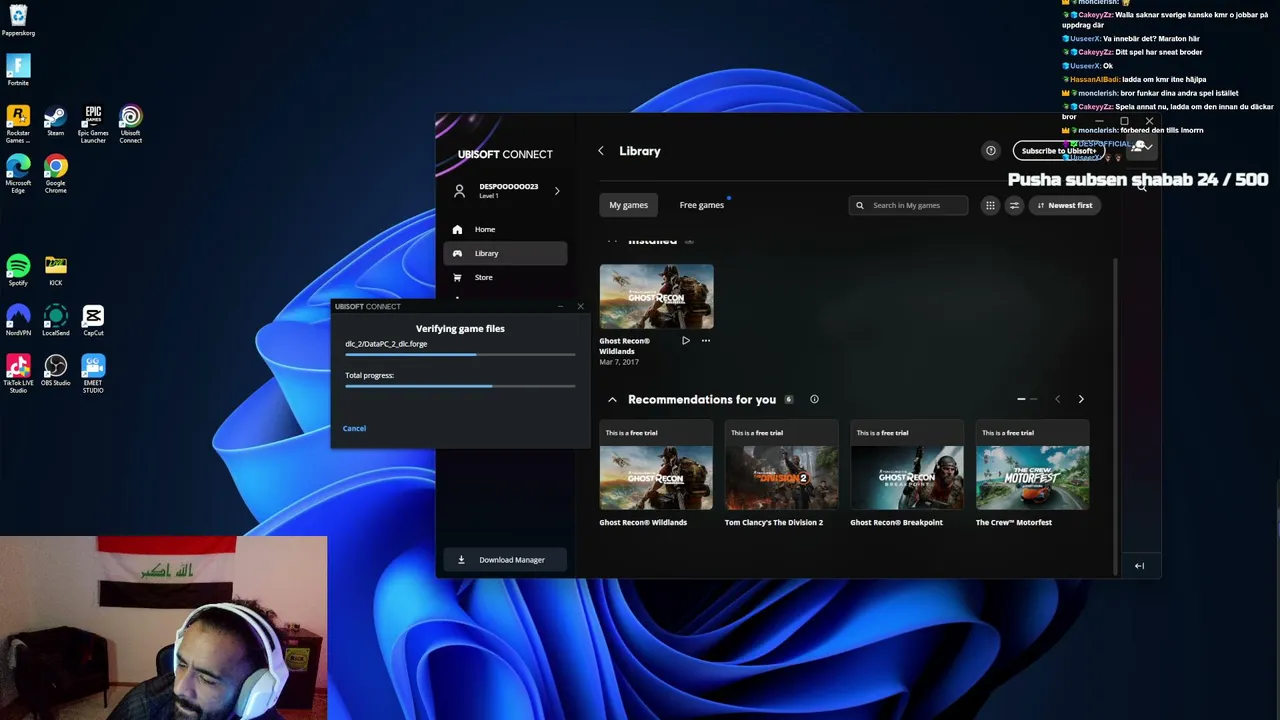This screenshot has height=720, width=1280.
Task: Click the Subscribe to Ubisoft+ button
Action: 1058,151
